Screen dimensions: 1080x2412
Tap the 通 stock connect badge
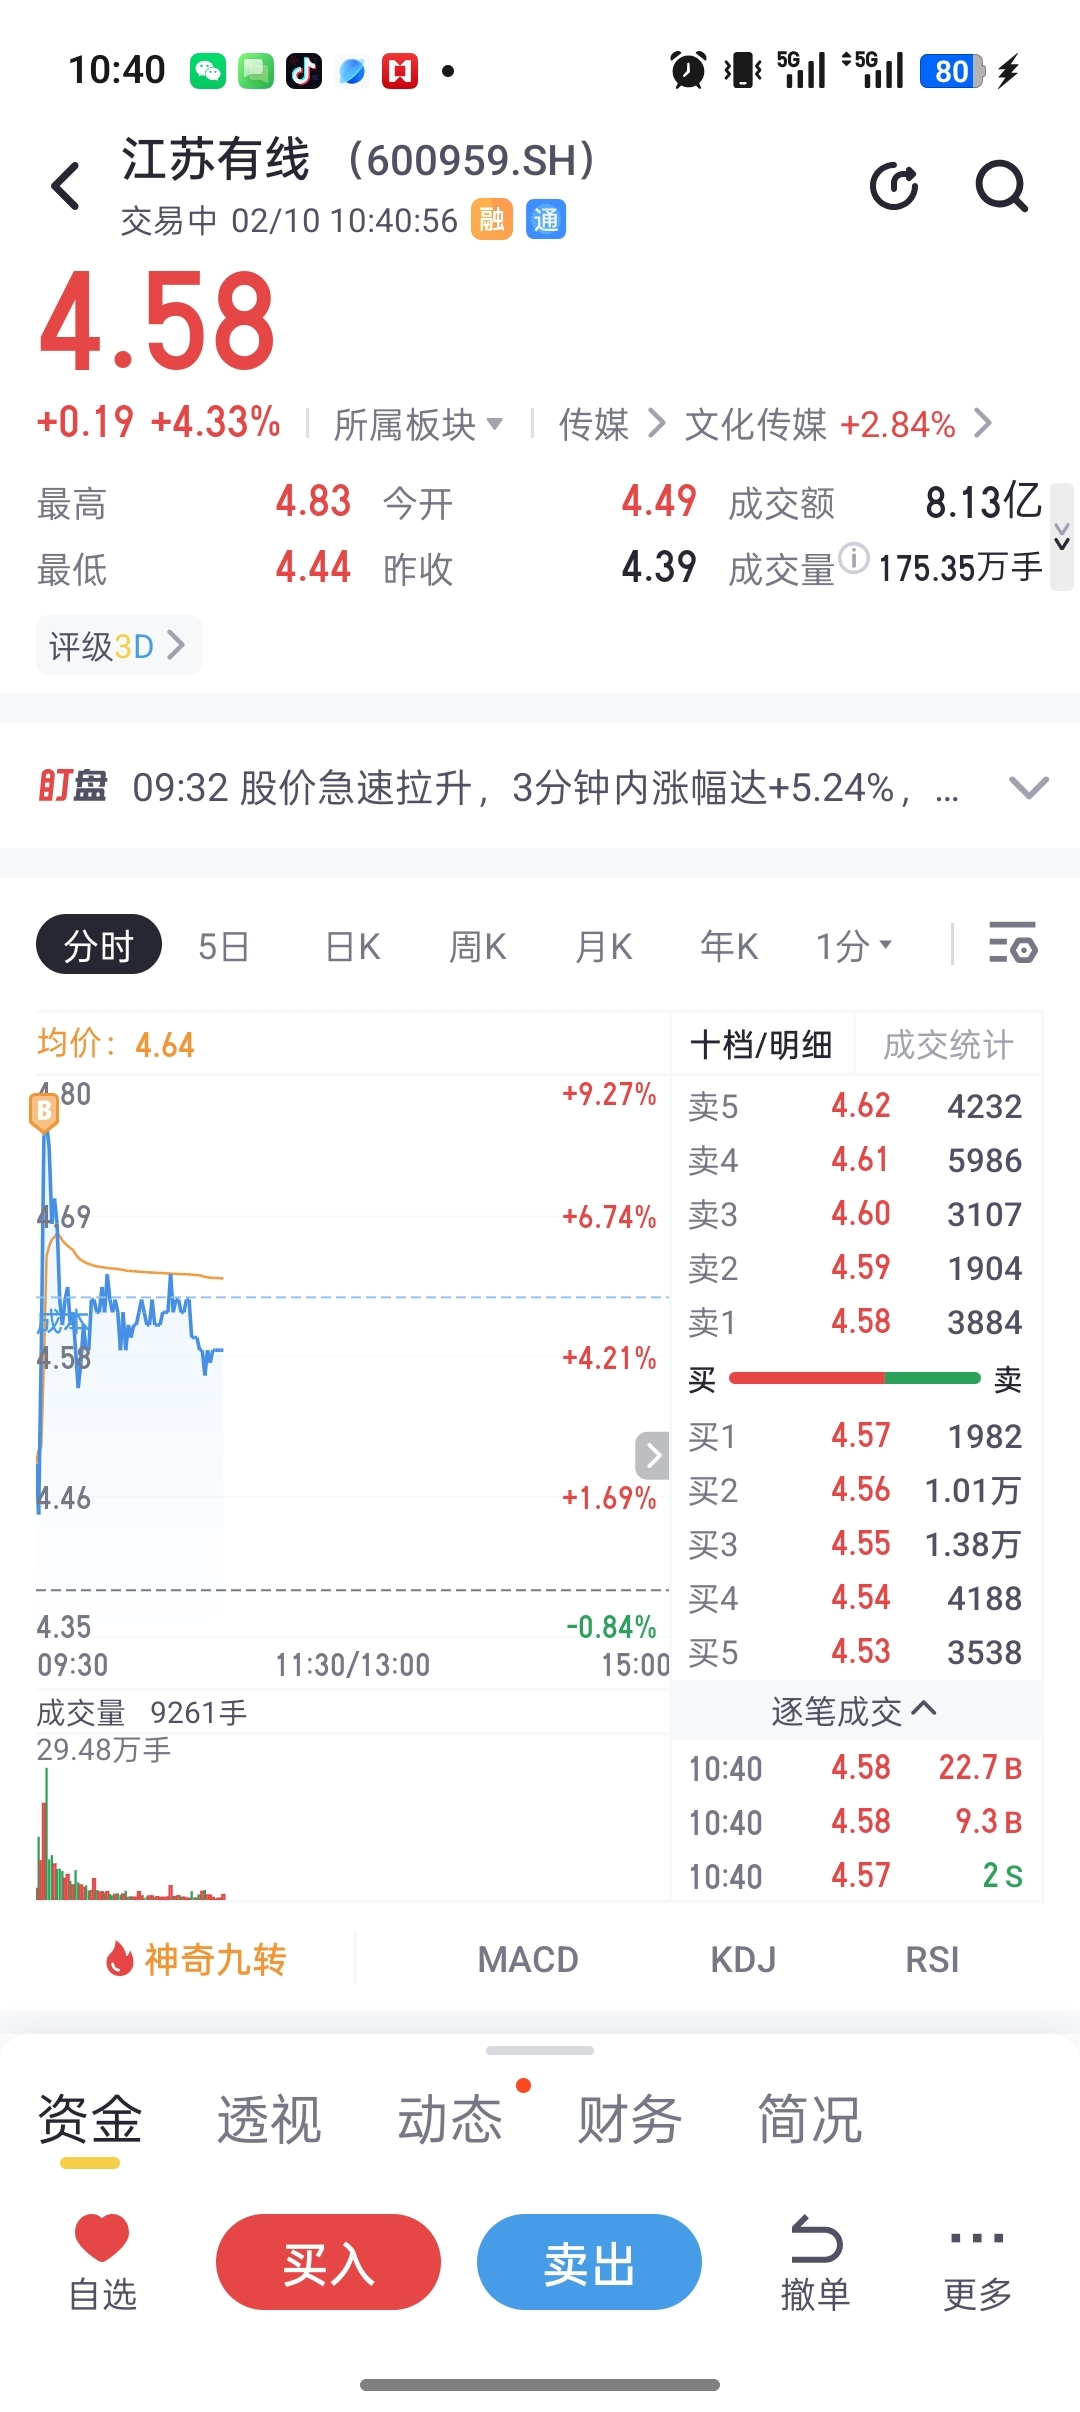546,220
